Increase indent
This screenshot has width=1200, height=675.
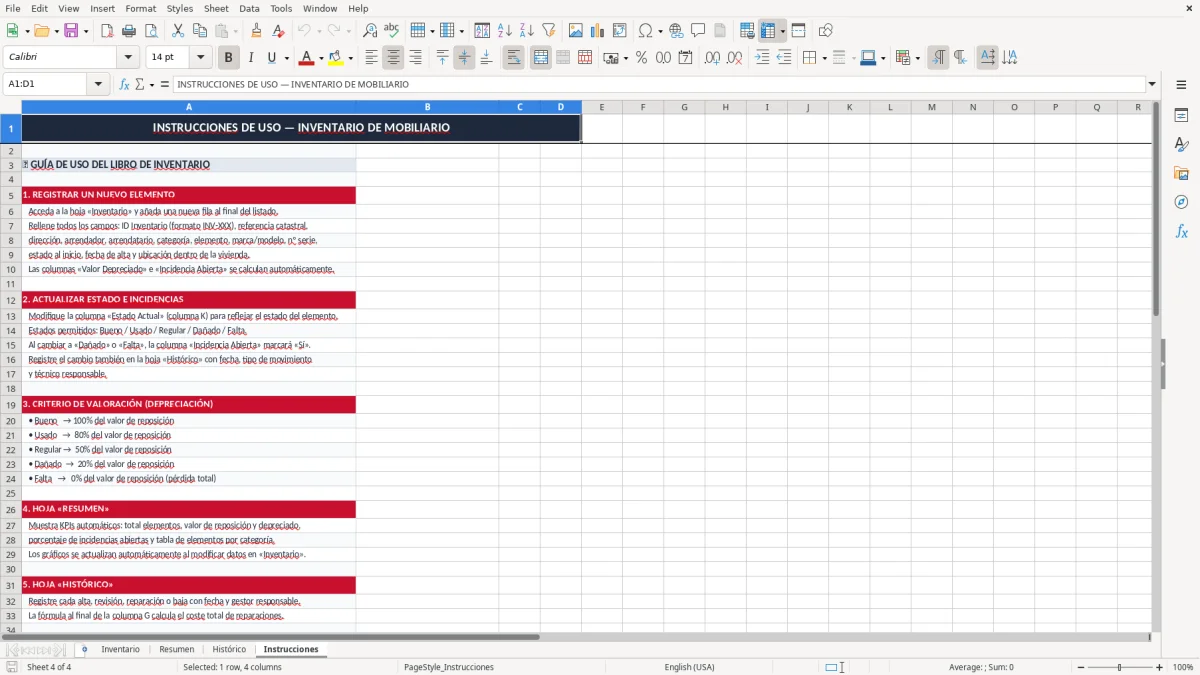coord(762,58)
